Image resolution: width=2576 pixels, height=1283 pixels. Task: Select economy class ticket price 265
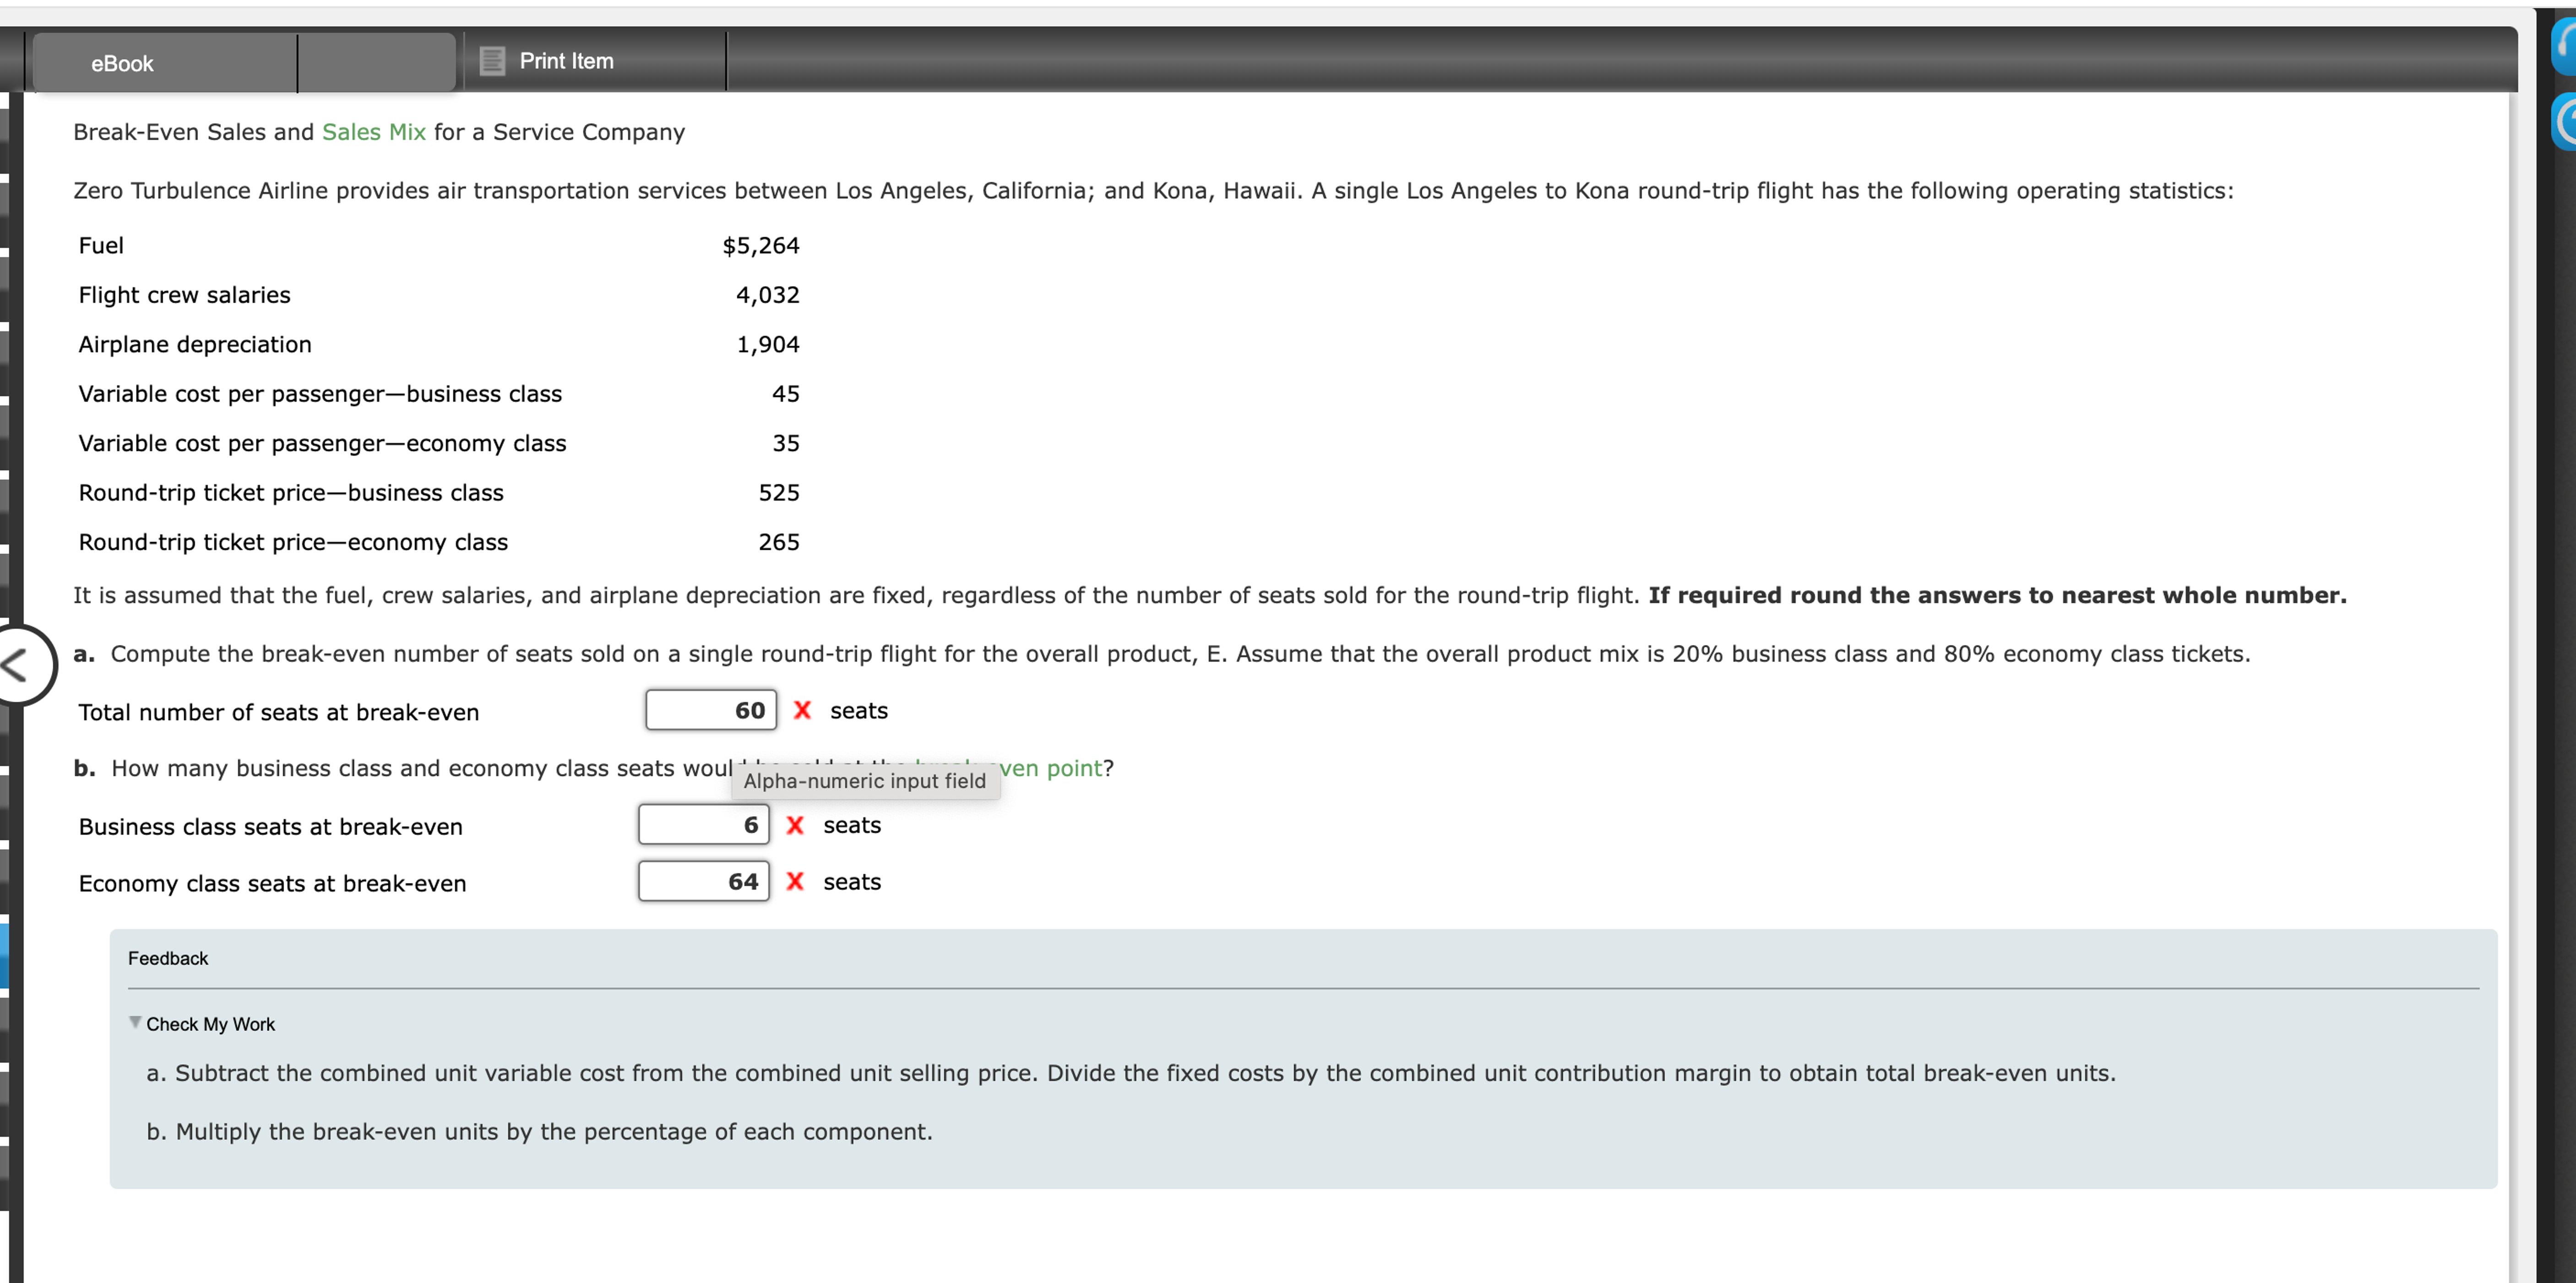779,542
